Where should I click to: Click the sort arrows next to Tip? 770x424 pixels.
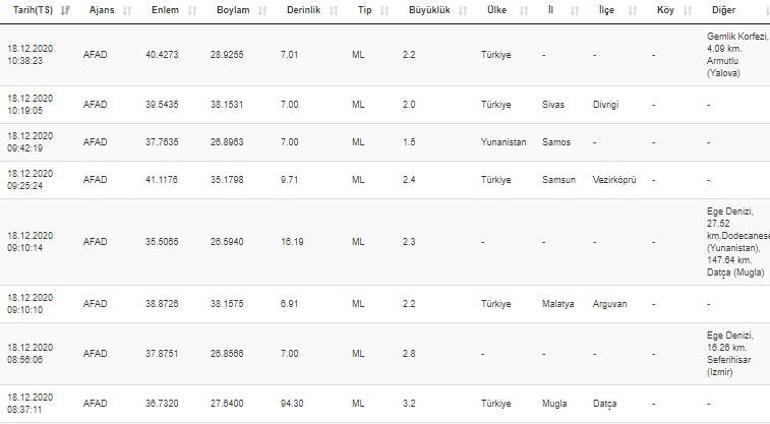(x=383, y=9)
